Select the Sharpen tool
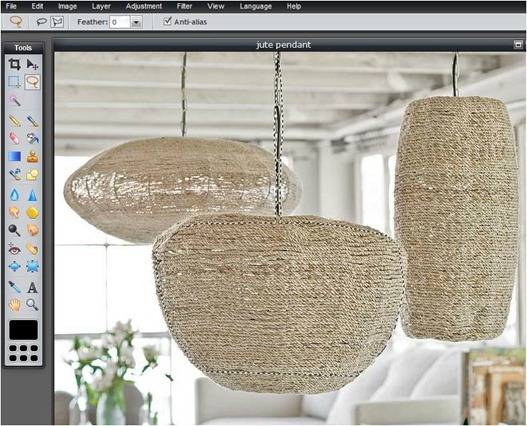This screenshot has height=426, width=527. tap(32, 195)
